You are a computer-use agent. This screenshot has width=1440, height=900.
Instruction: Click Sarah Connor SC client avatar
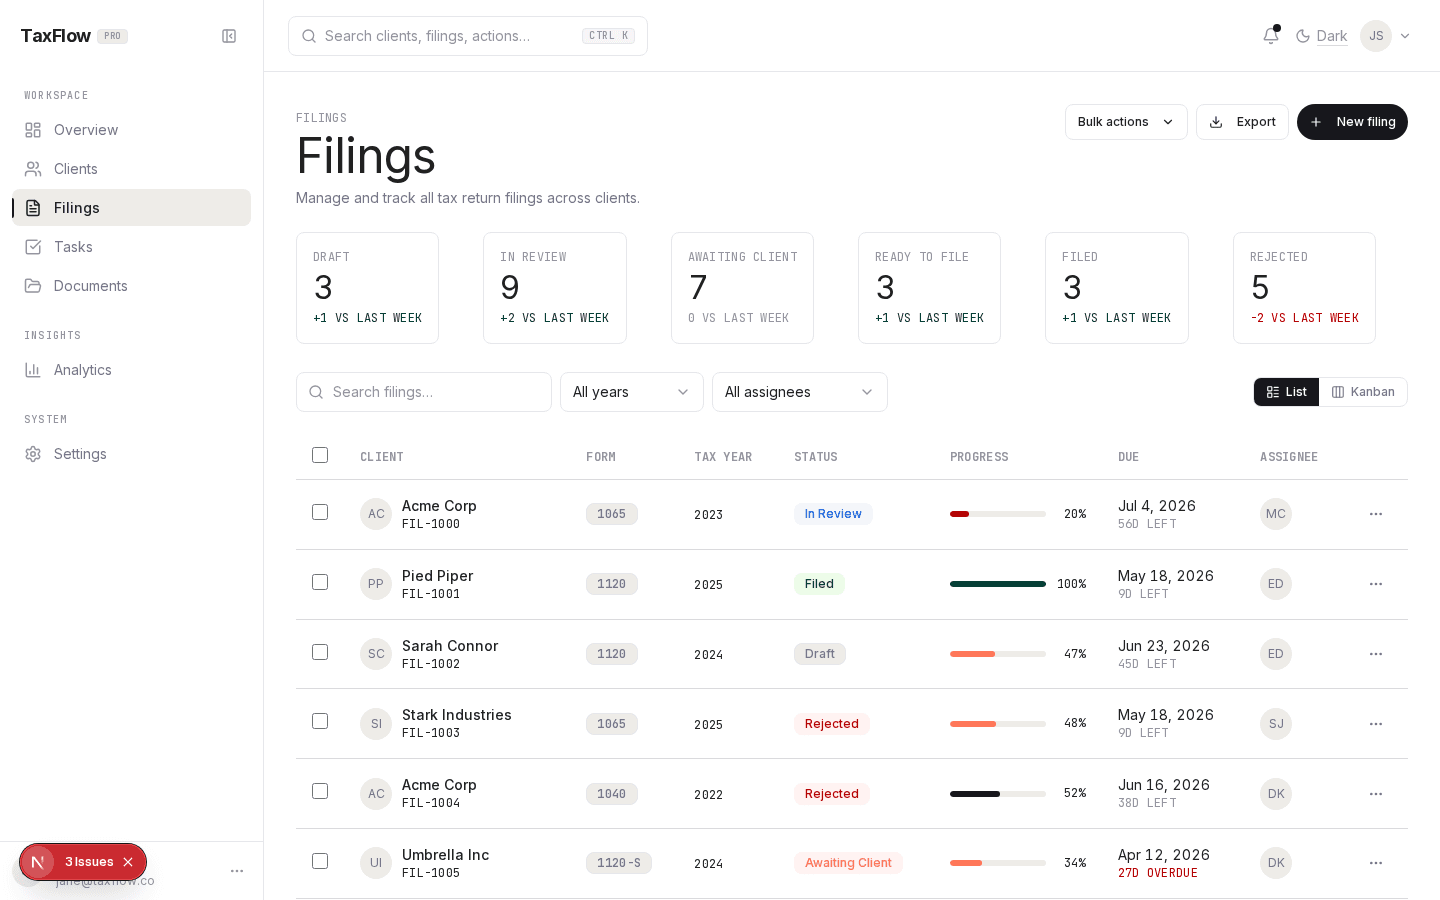tap(376, 654)
